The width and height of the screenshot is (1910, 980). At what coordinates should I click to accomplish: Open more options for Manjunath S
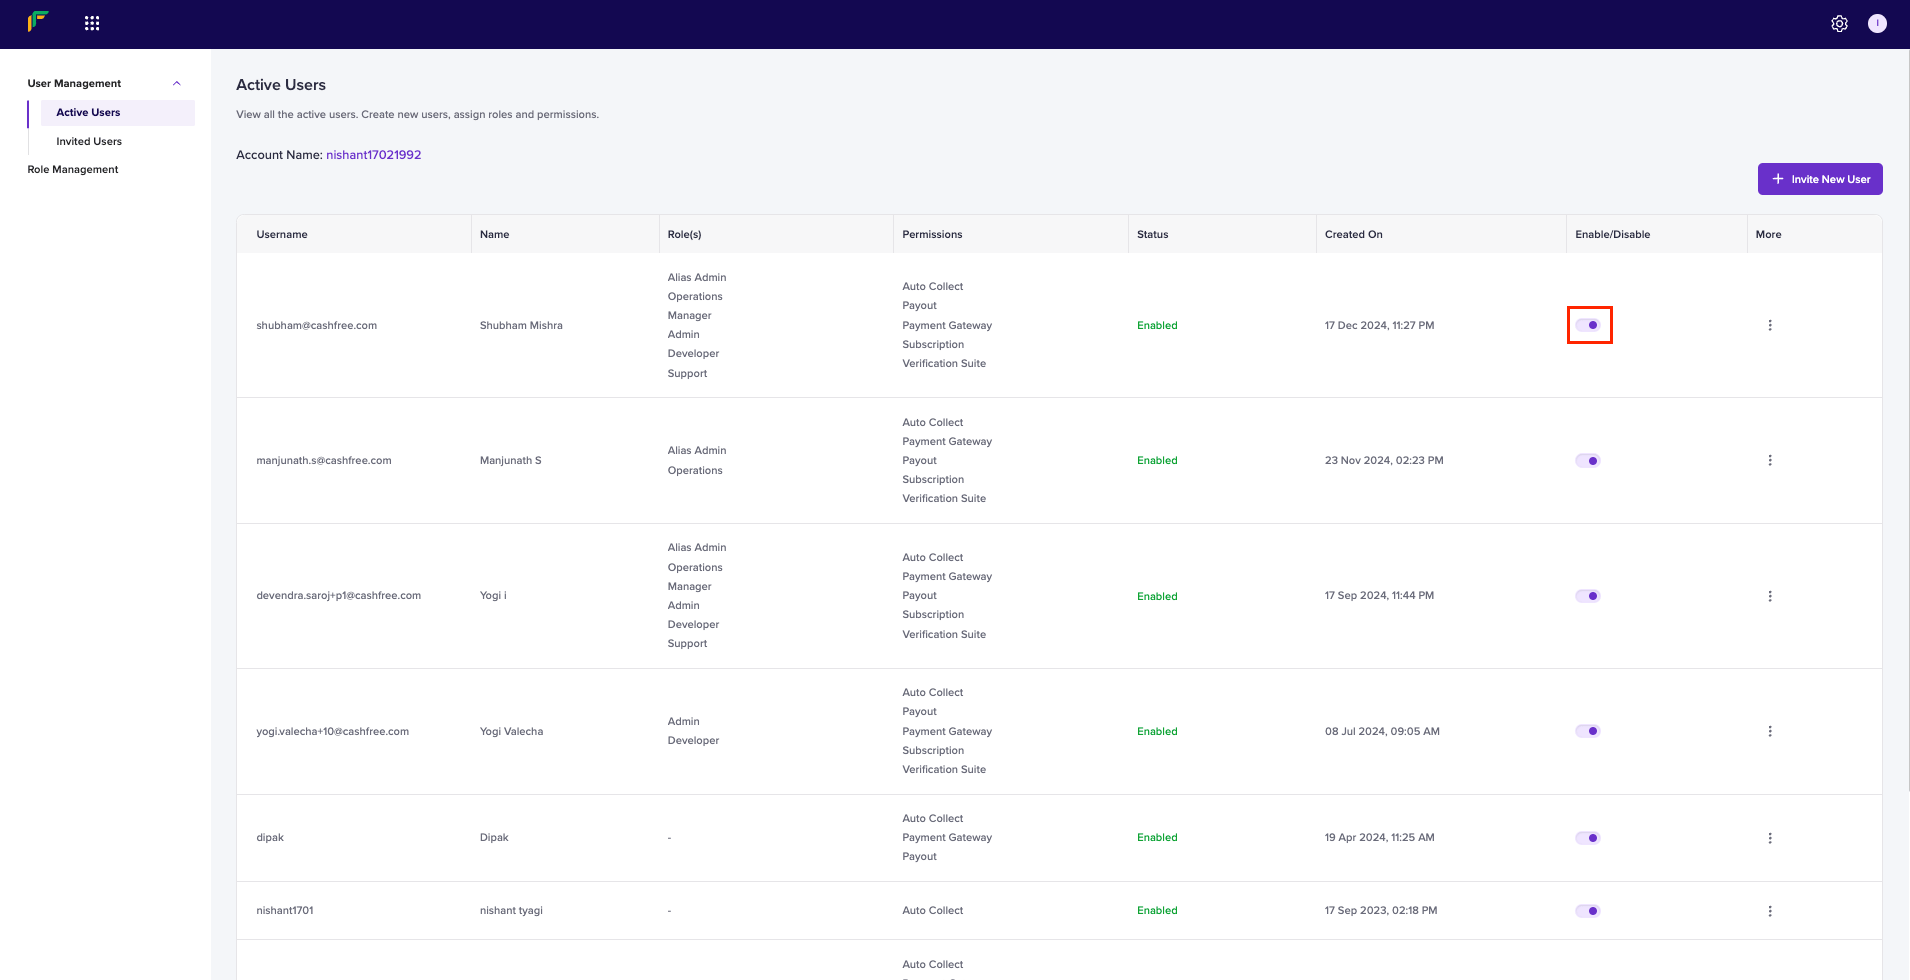pos(1770,460)
